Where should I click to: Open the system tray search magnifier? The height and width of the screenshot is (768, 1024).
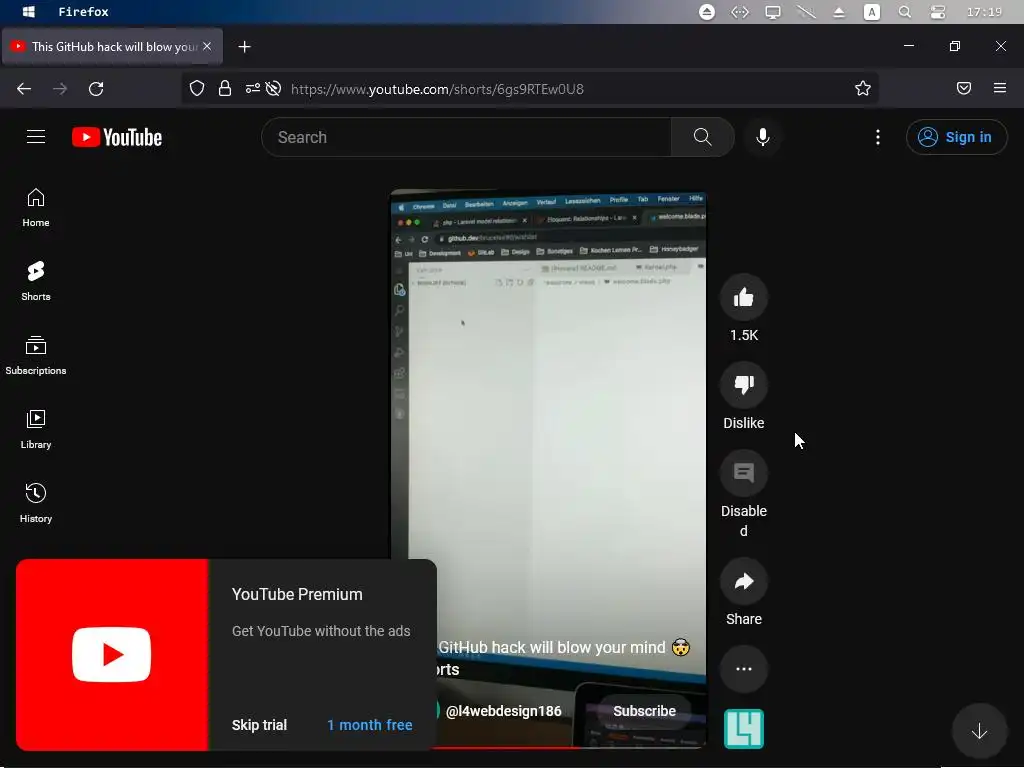pyautogui.click(x=904, y=12)
